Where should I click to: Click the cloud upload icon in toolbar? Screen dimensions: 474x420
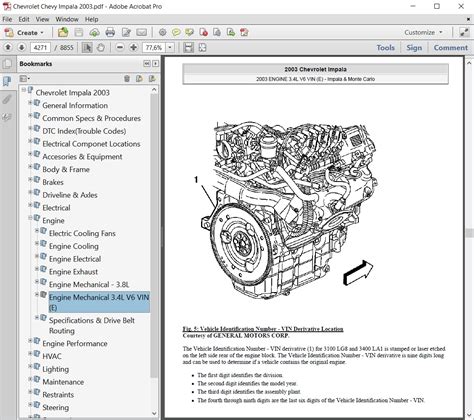tap(94, 32)
